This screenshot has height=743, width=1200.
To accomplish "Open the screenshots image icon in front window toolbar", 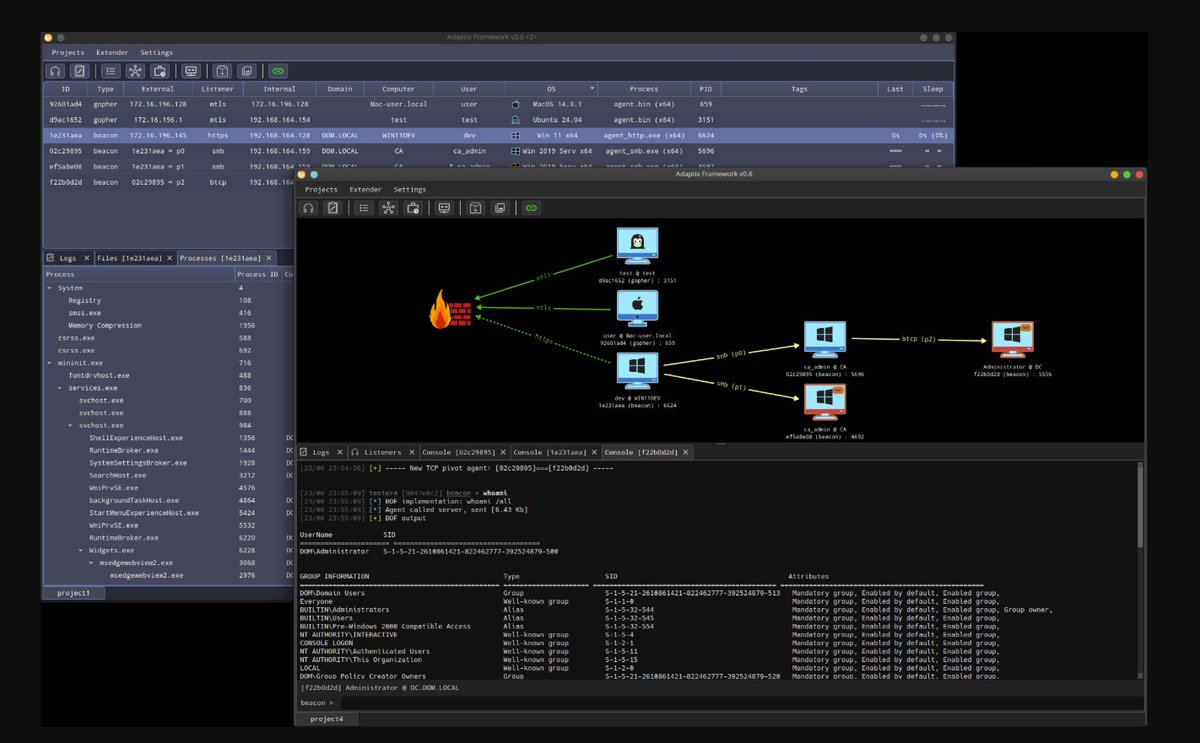I will click(x=500, y=207).
